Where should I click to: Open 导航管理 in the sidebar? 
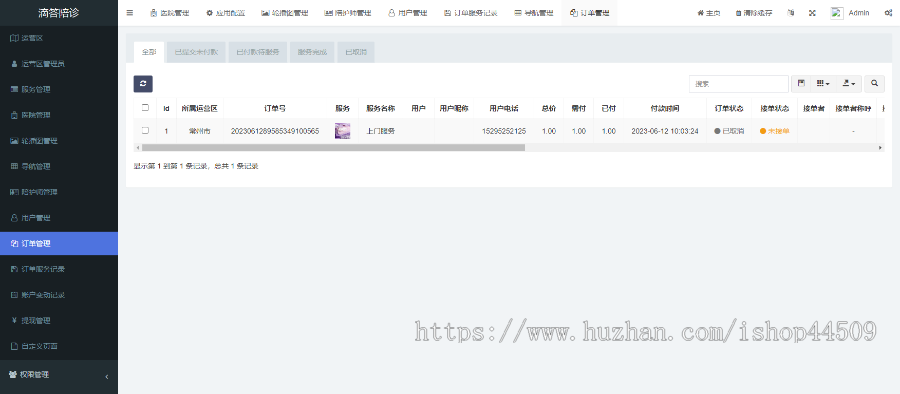[x=59, y=167]
